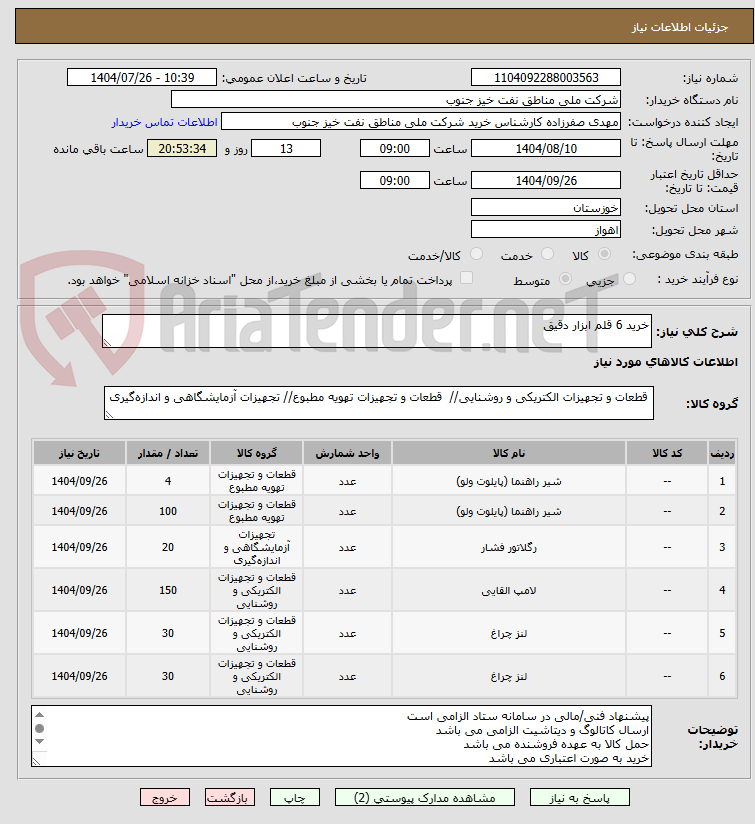Screen dimensions: 755x824
Task: Select the جزیی purchase type radio
Action: [x=629, y=279]
